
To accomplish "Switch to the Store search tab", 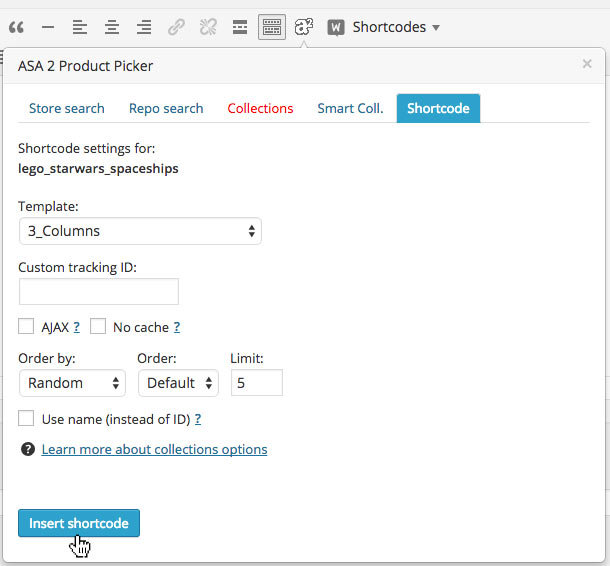I will [x=67, y=108].
